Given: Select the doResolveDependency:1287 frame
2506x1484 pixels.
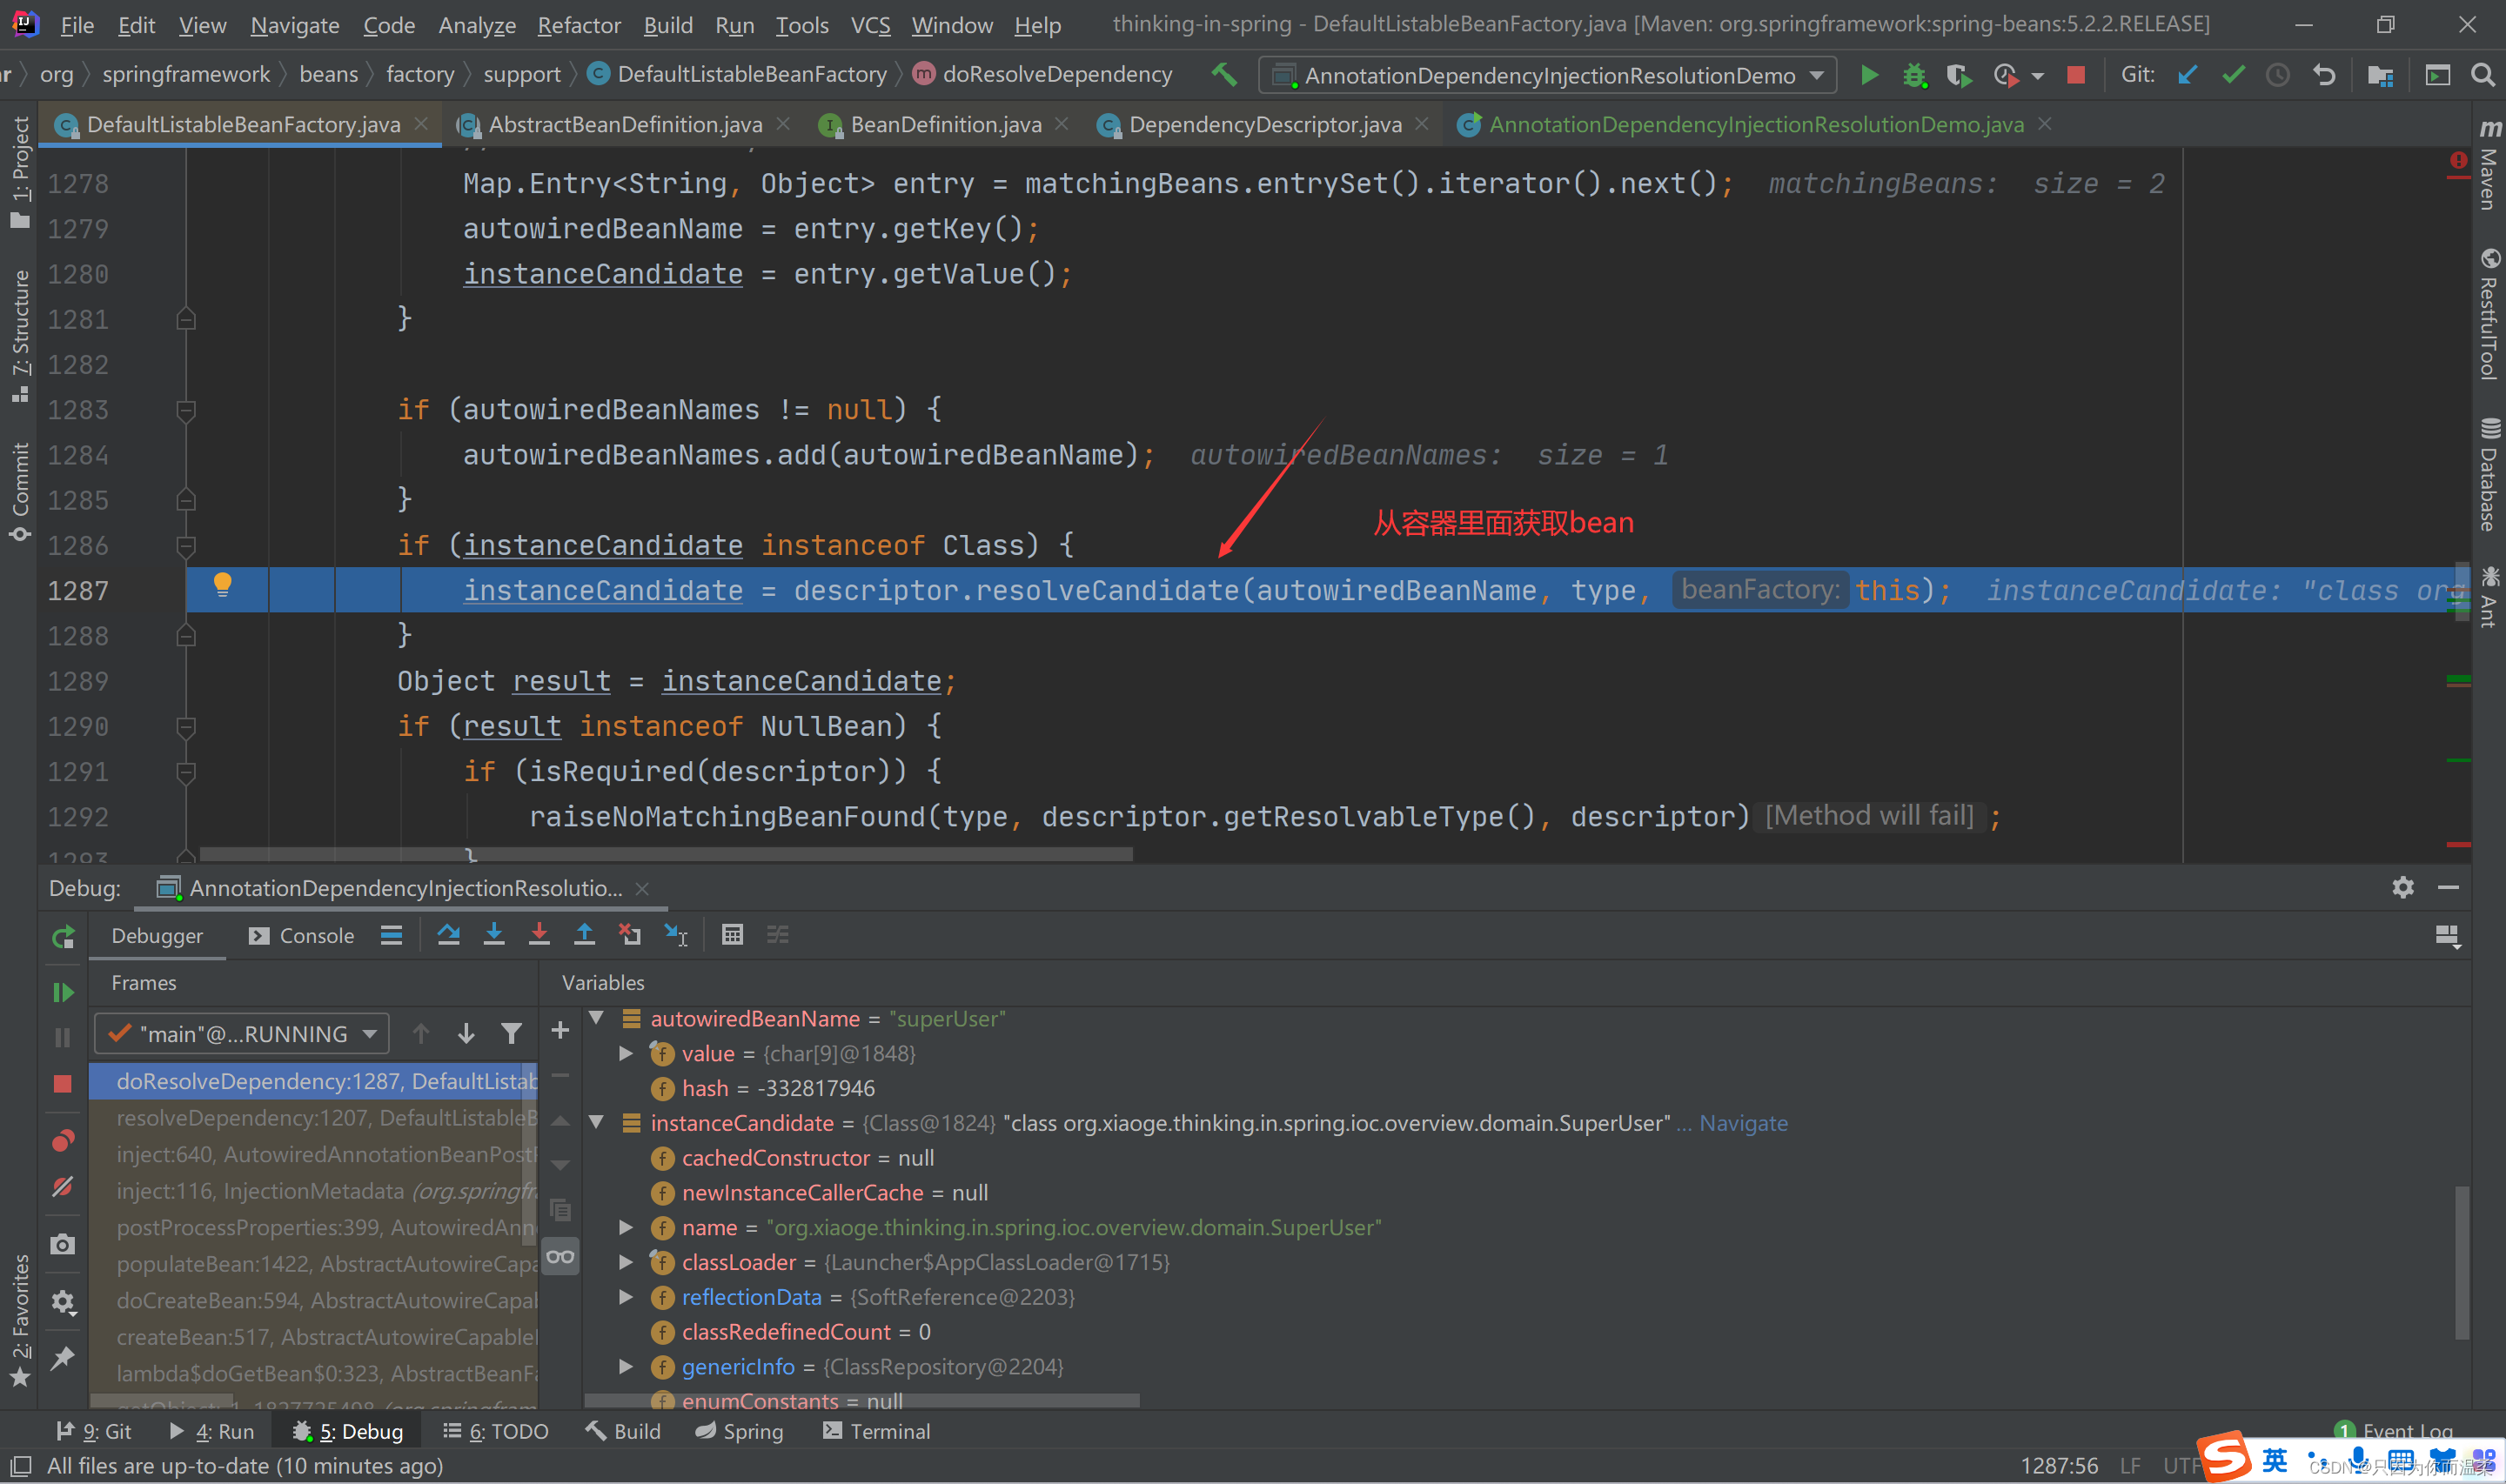Looking at the screenshot, I should [324, 1080].
